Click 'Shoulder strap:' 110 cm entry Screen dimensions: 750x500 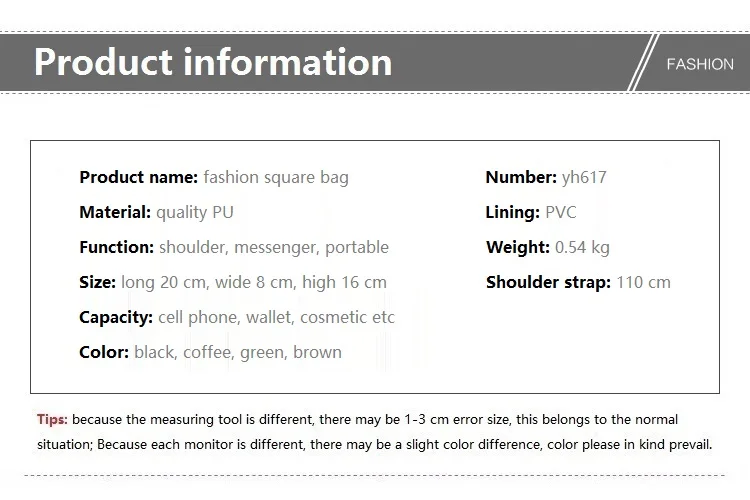[x=578, y=282]
